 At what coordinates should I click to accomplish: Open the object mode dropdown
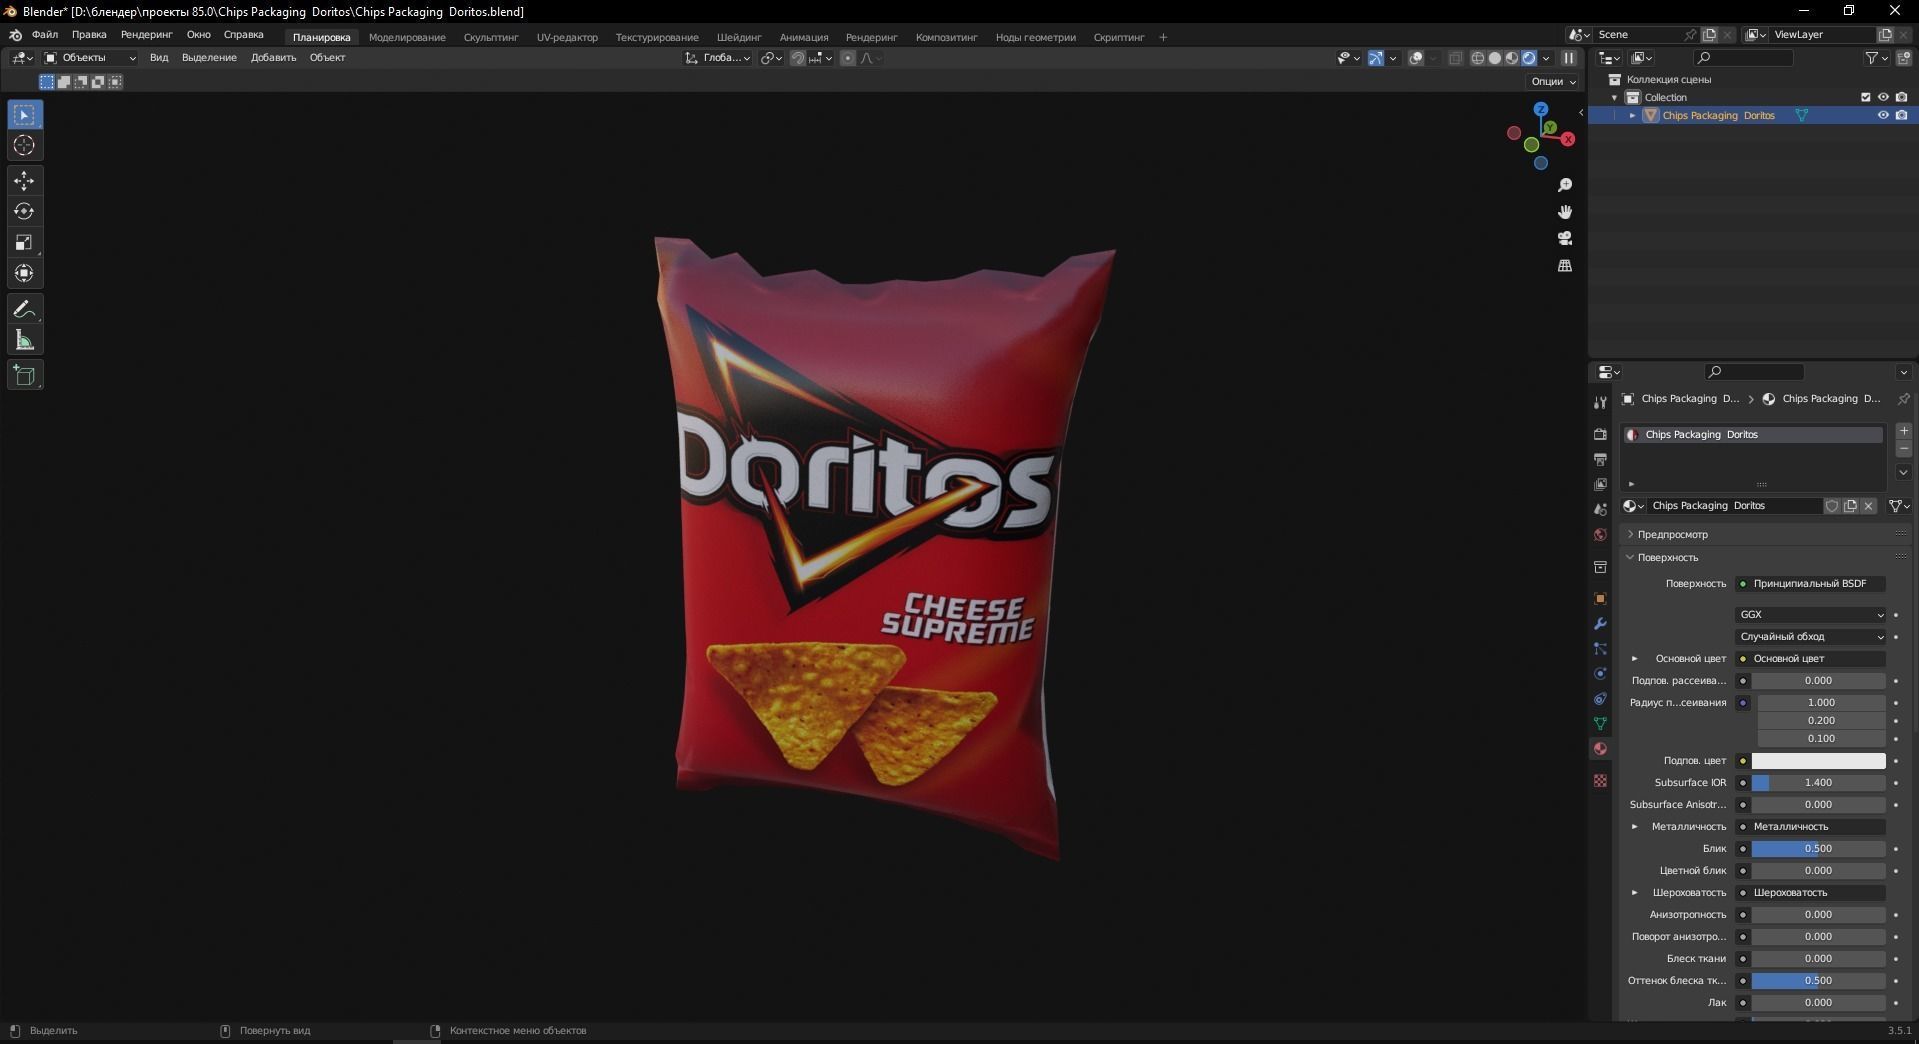point(90,58)
